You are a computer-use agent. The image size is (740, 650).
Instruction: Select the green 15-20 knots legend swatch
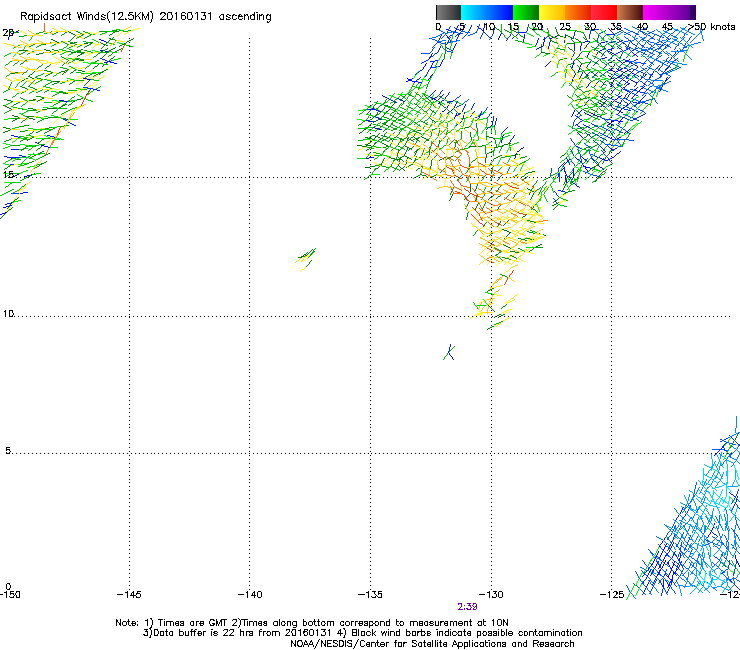pos(526,12)
